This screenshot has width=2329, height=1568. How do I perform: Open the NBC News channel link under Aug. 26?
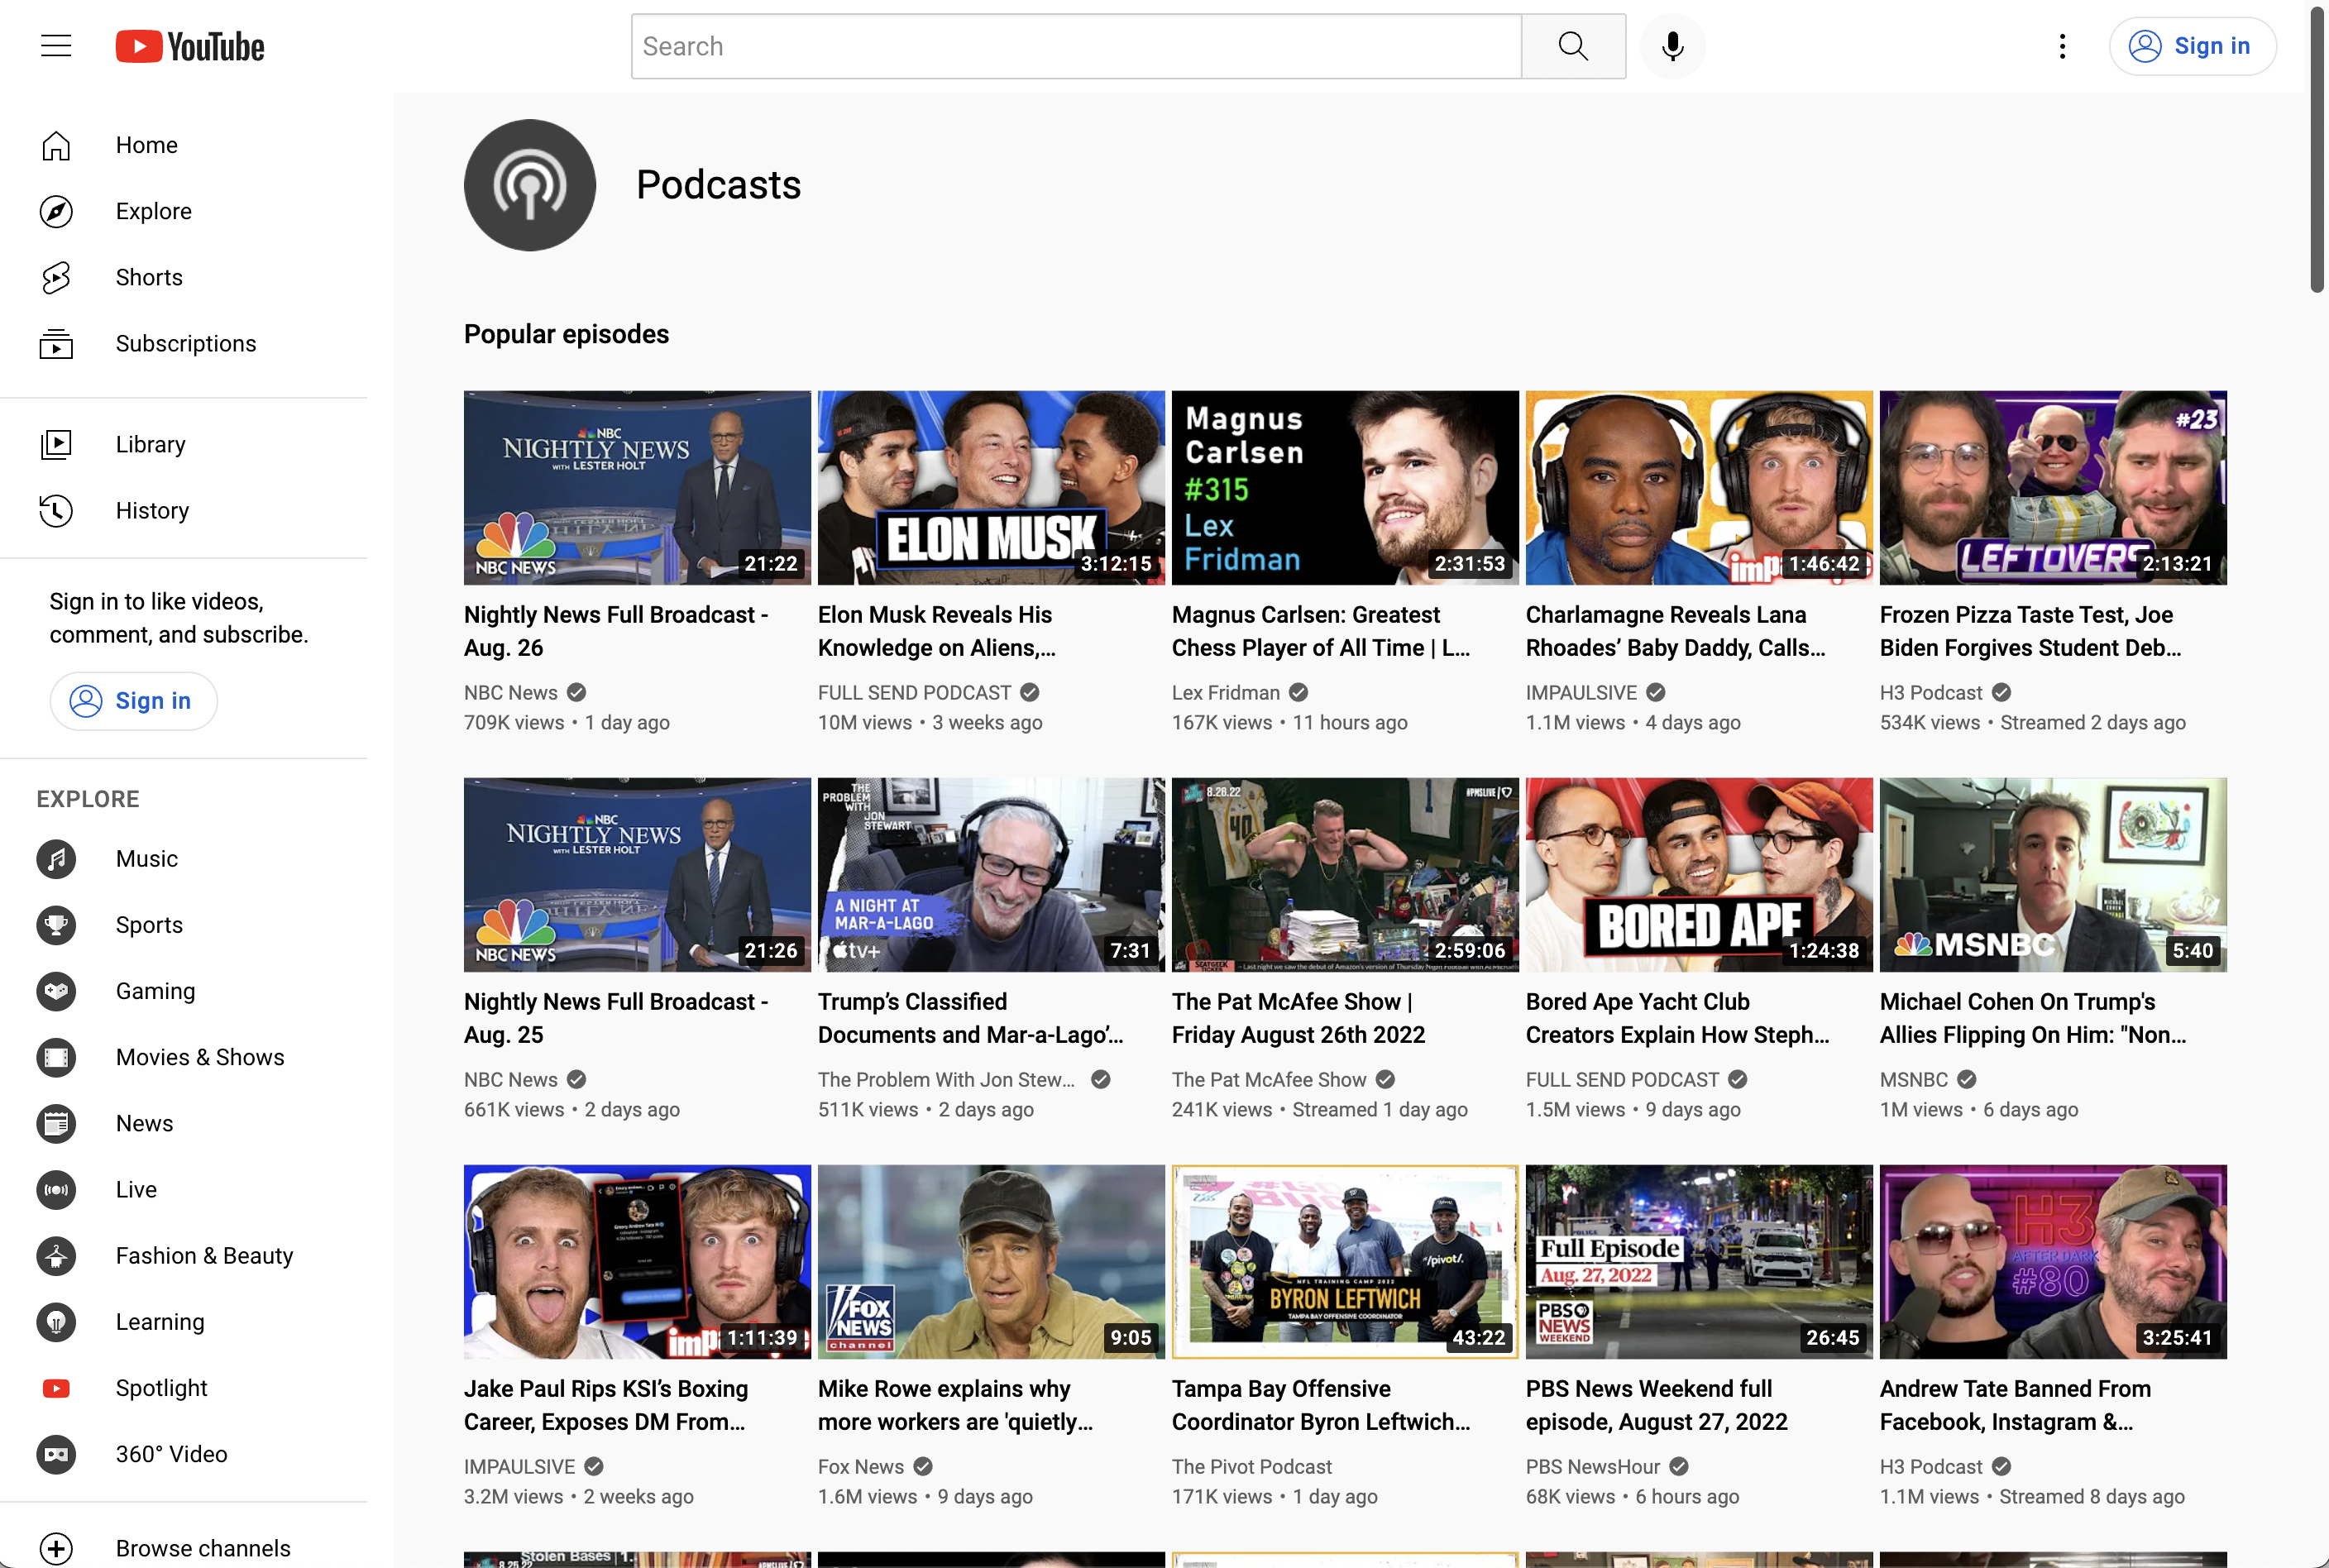point(510,692)
